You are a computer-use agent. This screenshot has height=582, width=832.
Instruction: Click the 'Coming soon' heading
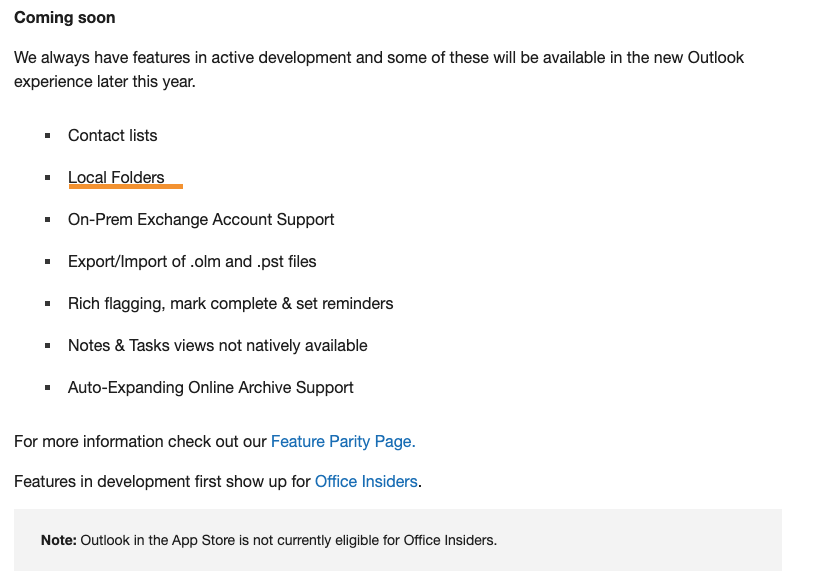click(x=65, y=18)
